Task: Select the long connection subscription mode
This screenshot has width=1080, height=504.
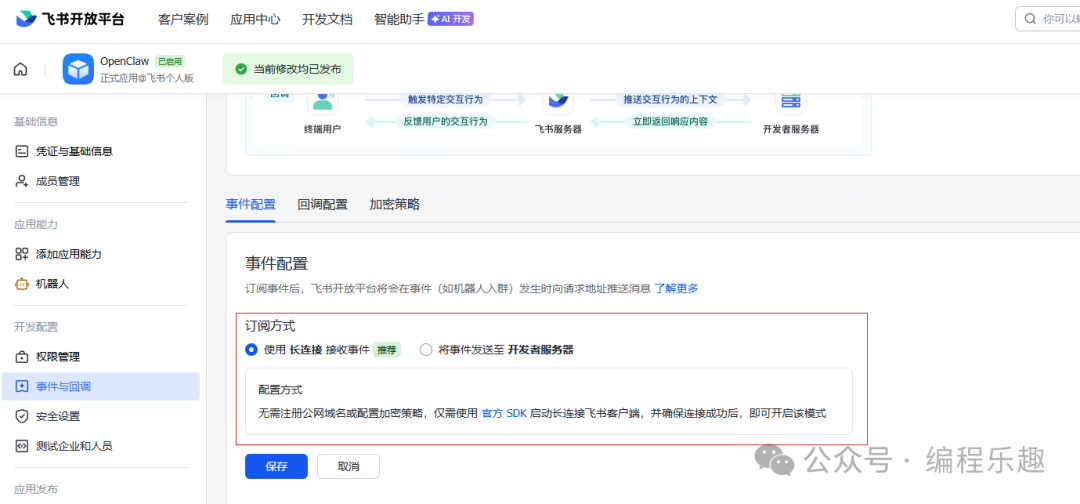Action: pyautogui.click(x=251, y=350)
